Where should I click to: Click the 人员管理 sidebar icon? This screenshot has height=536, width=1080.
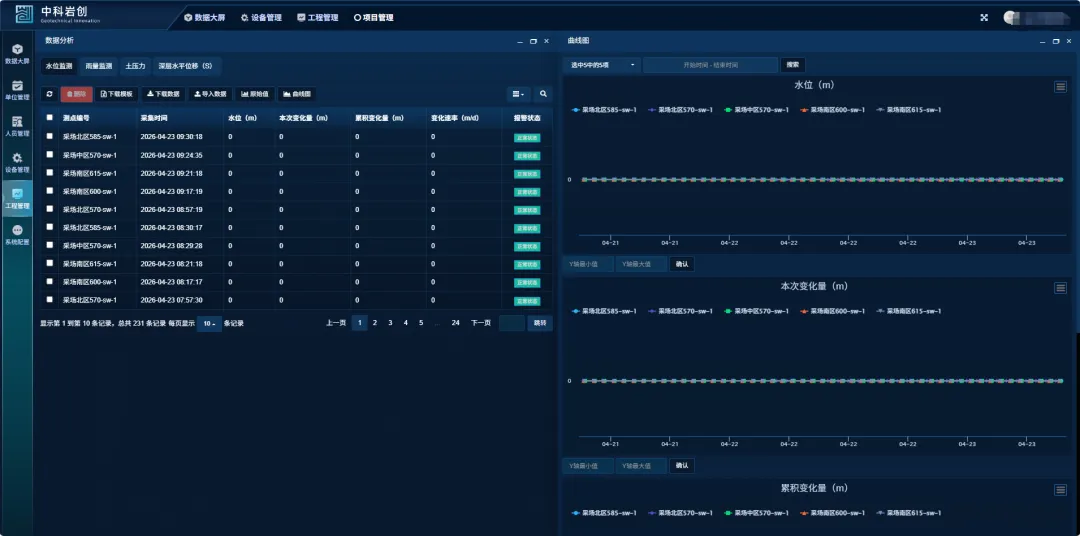tap(16, 125)
